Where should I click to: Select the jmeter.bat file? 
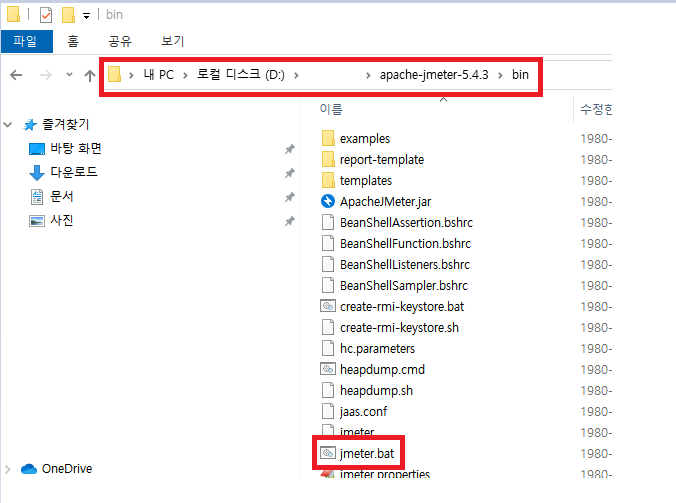367,454
